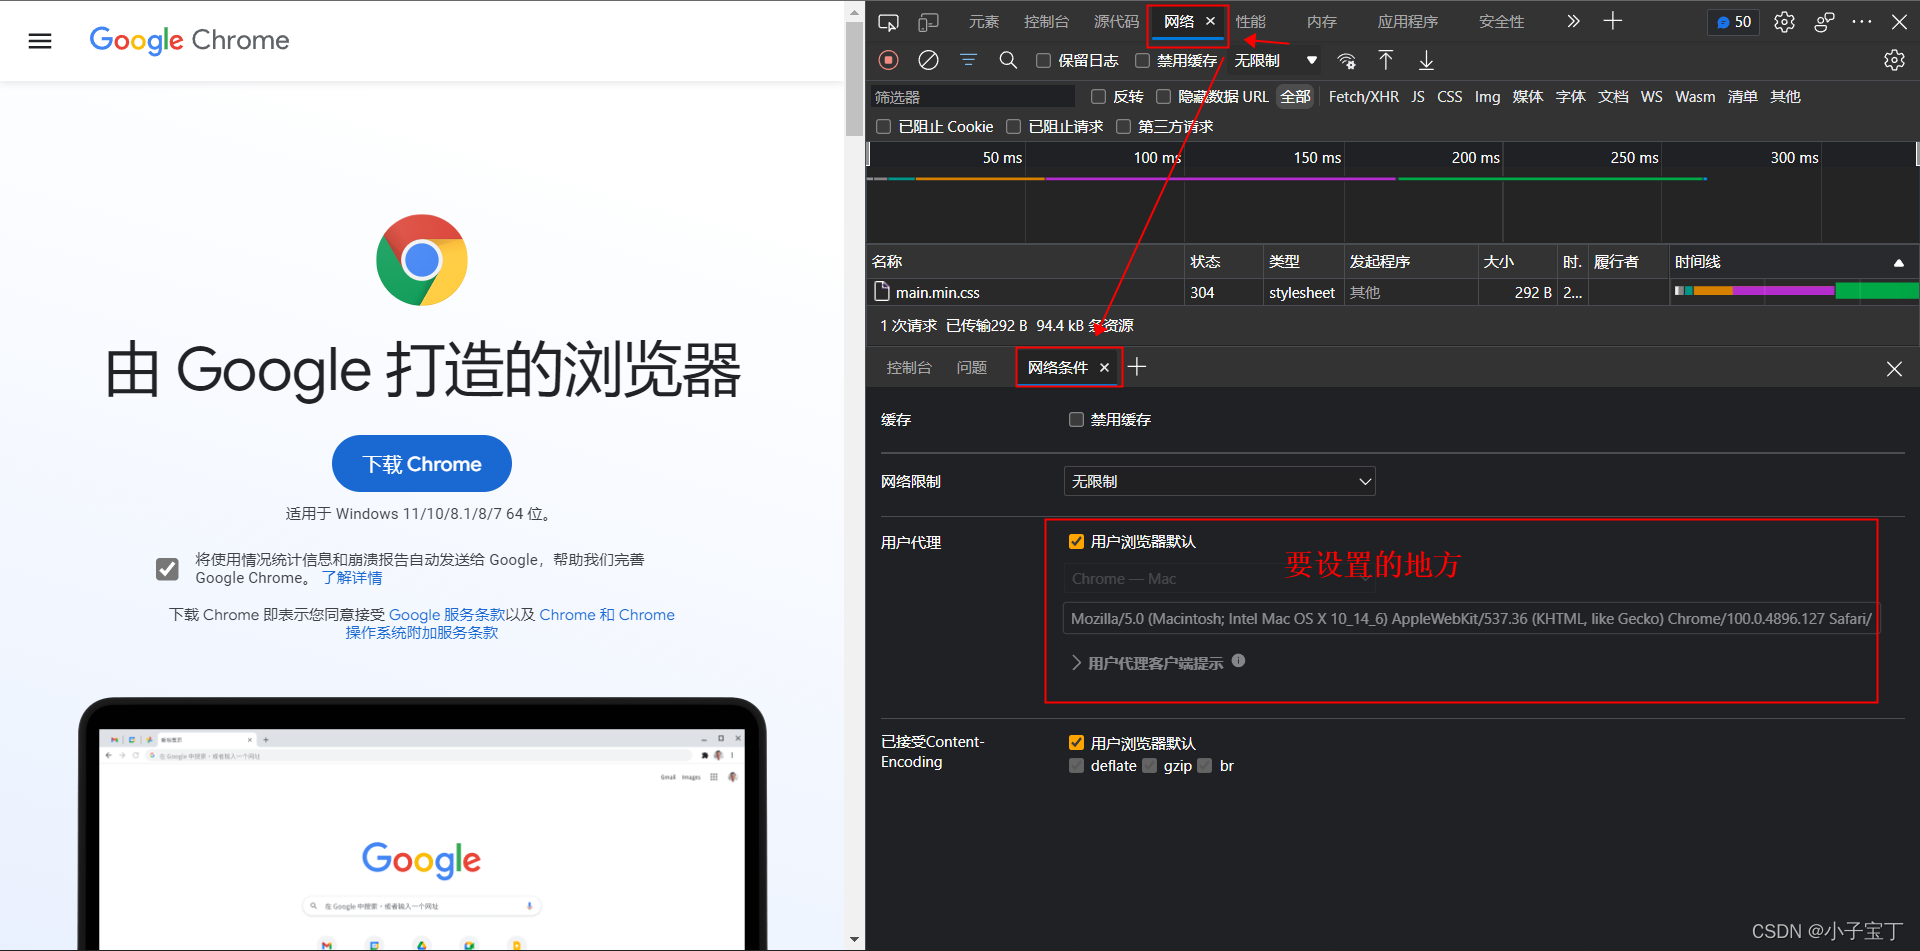
Task: Open Network panel settings gear
Action: tap(1894, 60)
